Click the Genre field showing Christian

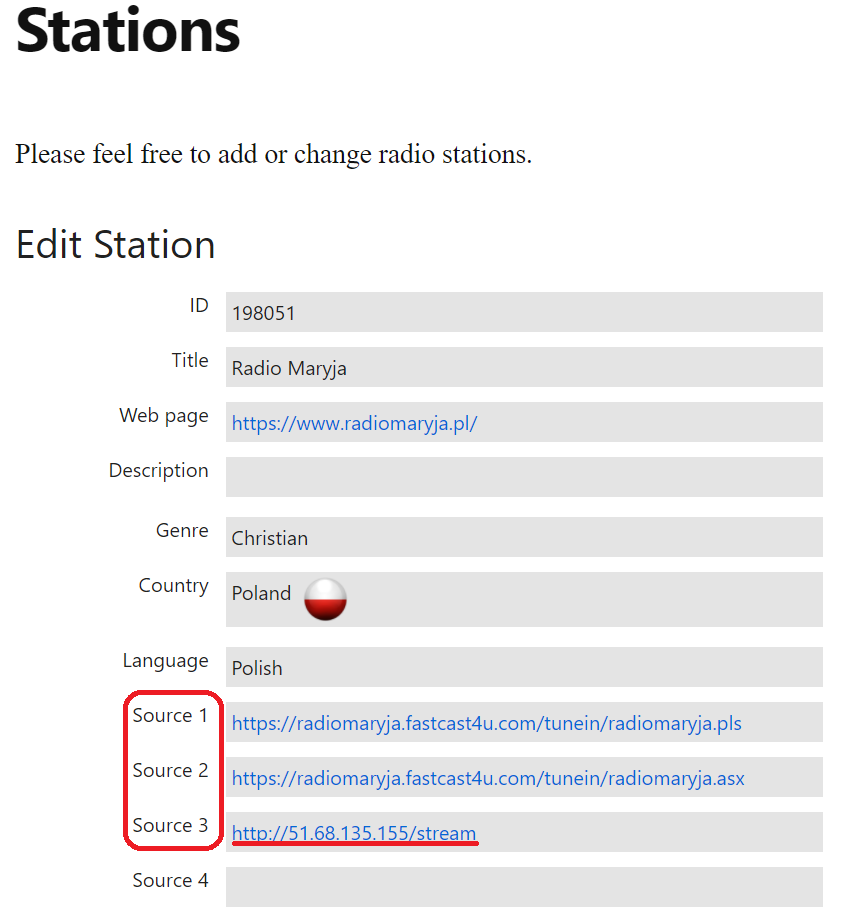coord(524,537)
